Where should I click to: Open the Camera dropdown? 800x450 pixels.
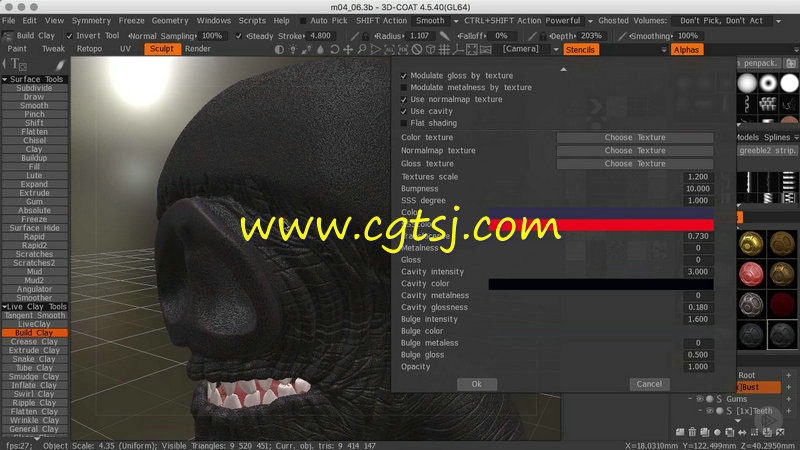pos(556,49)
